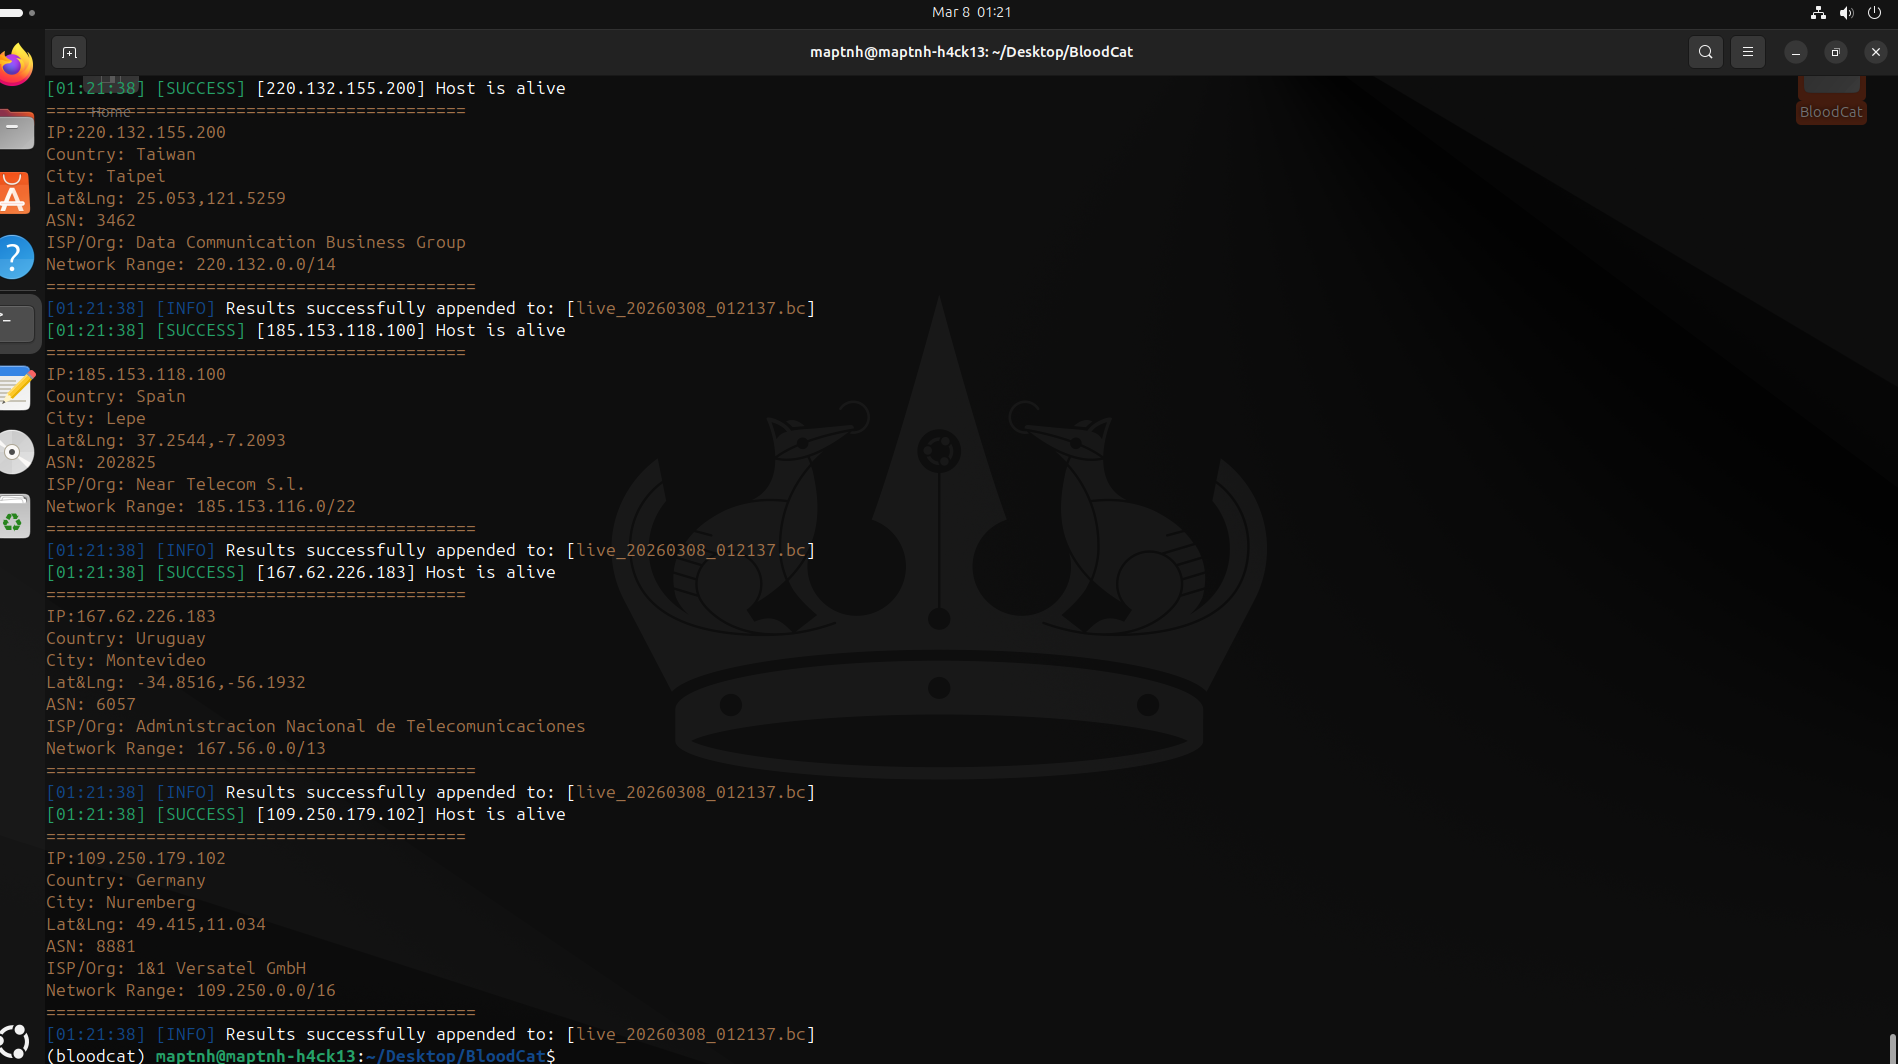The width and height of the screenshot is (1898, 1064).
Task: Minimize the BloodCat terminal window
Action: click(1796, 52)
